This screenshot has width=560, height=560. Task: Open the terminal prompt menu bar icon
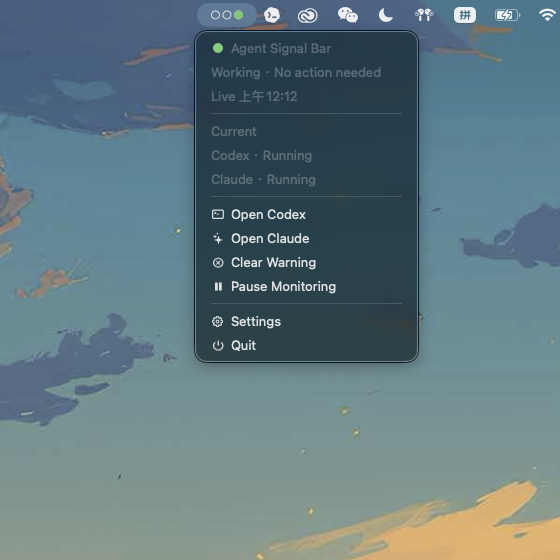coord(272,15)
